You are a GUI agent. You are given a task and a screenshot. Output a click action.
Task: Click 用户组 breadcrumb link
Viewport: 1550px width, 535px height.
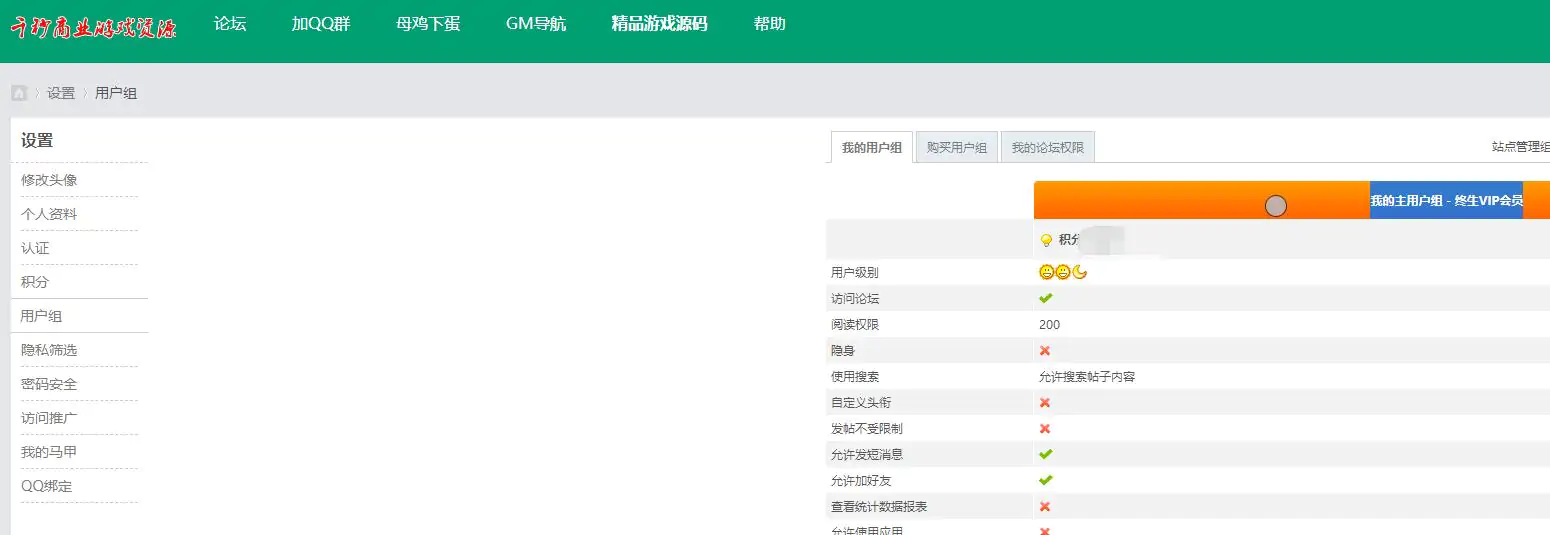pyautogui.click(x=116, y=93)
